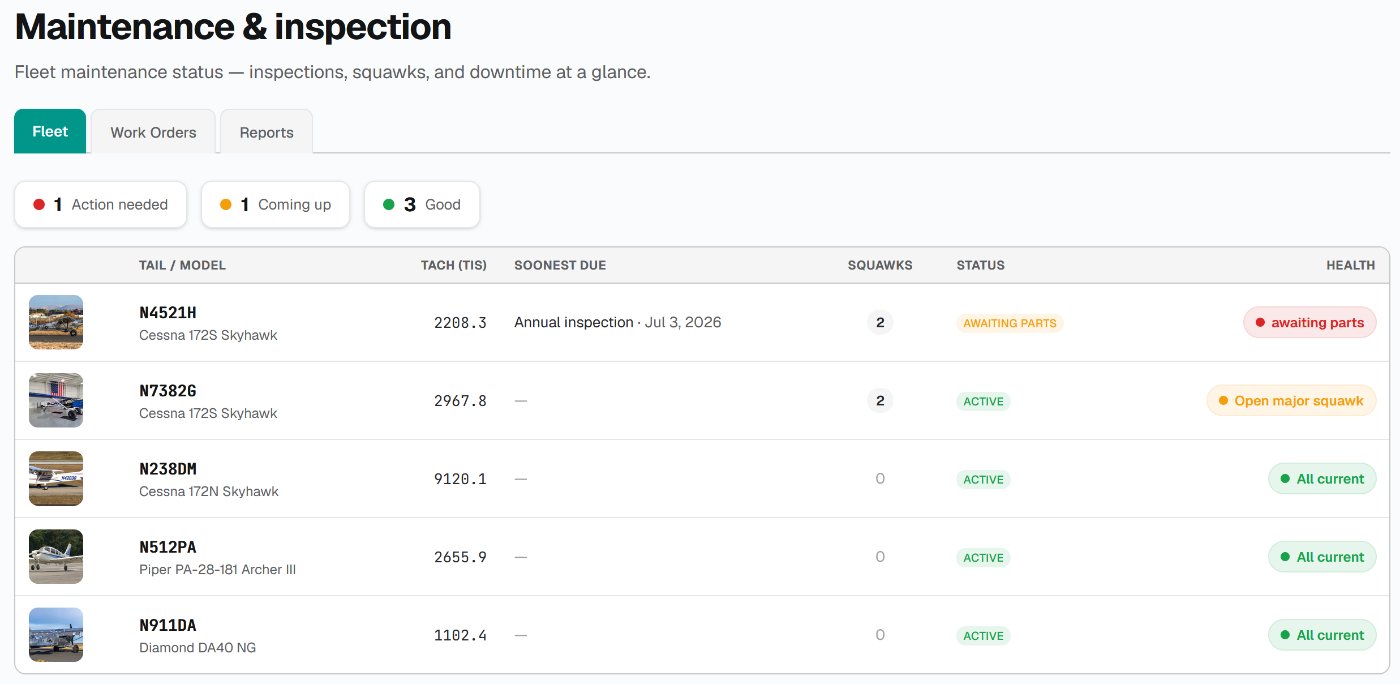The height and width of the screenshot is (684, 1400).
Task: Filter by Action needed chip
Action: coord(100,204)
